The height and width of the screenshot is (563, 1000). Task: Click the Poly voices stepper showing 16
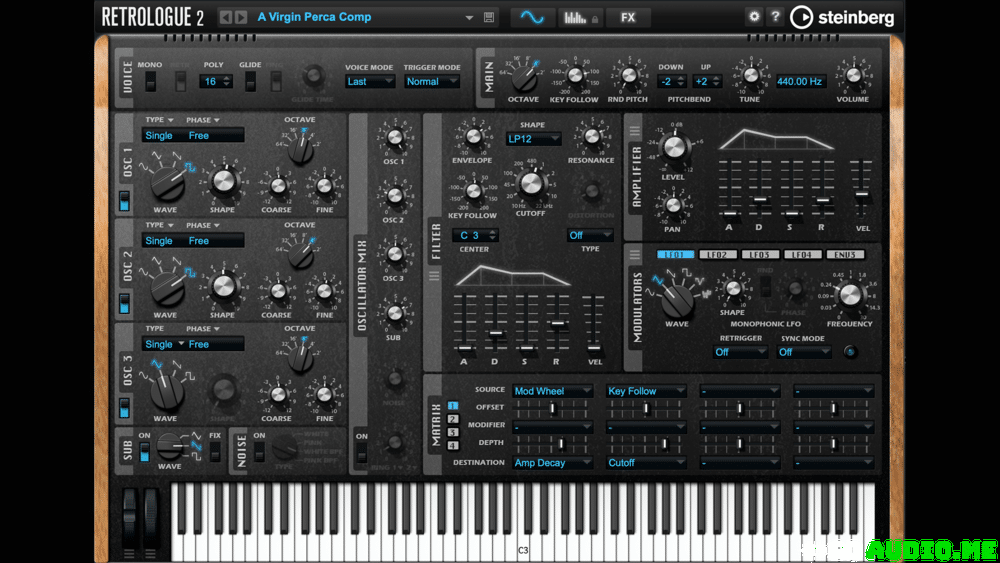216,82
